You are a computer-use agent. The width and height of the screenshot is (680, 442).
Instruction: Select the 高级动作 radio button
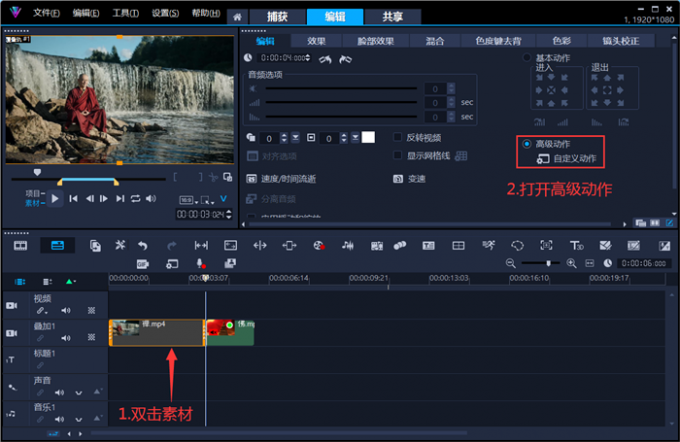(526, 144)
